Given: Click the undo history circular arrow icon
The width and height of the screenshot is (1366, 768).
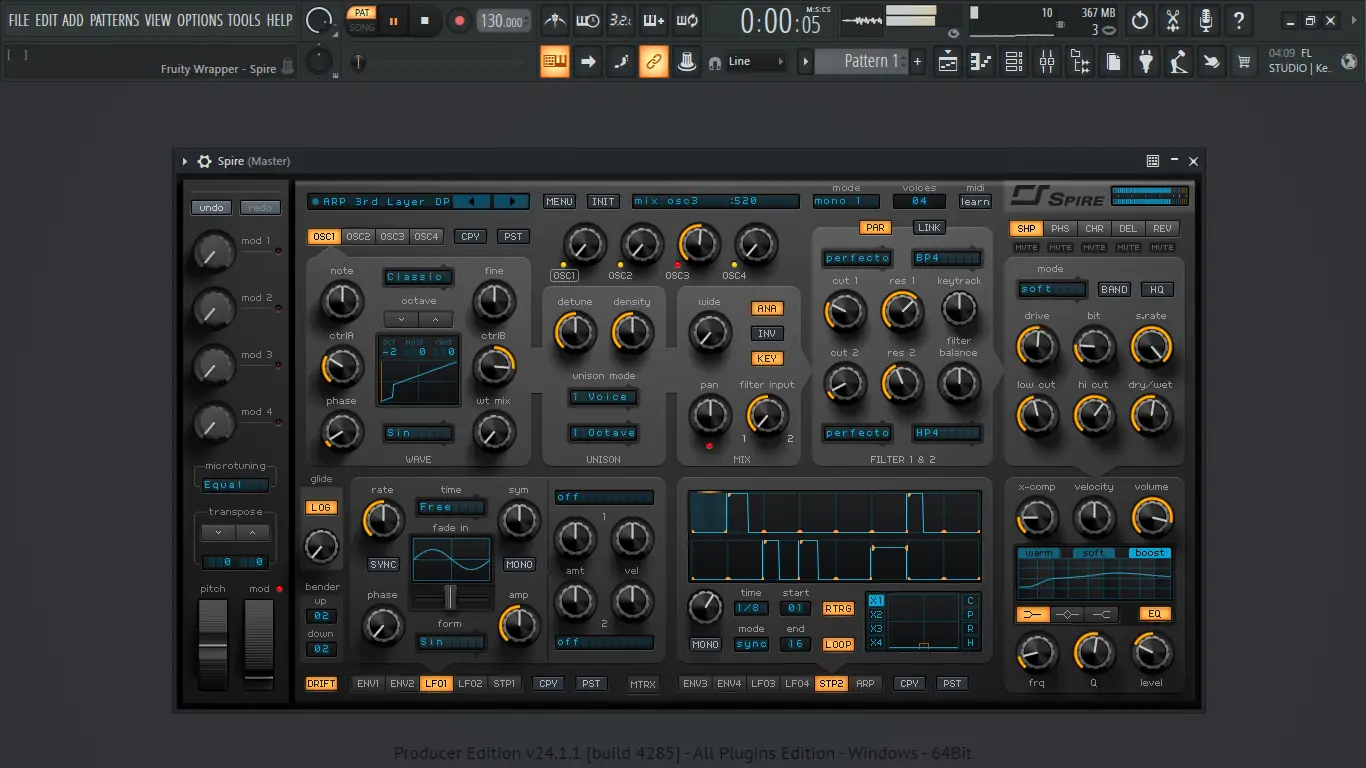Looking at the screenshot, I should tap(1140, 20).
